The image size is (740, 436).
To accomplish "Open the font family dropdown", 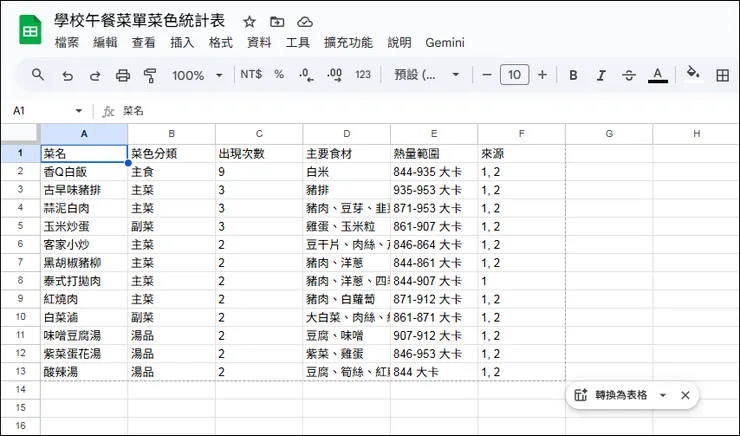I will (427, 75).
